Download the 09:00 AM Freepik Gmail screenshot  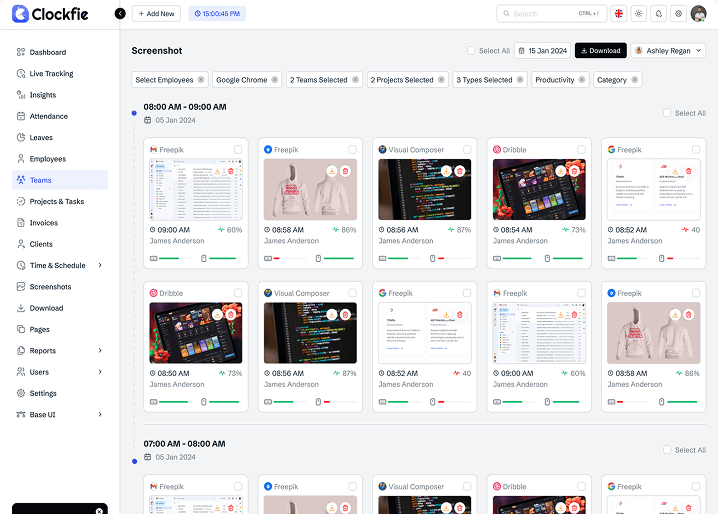click(218, 171)
